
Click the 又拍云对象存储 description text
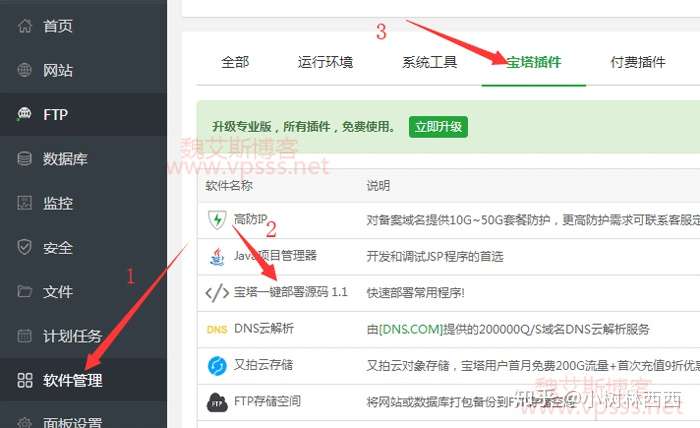[533, 366]
